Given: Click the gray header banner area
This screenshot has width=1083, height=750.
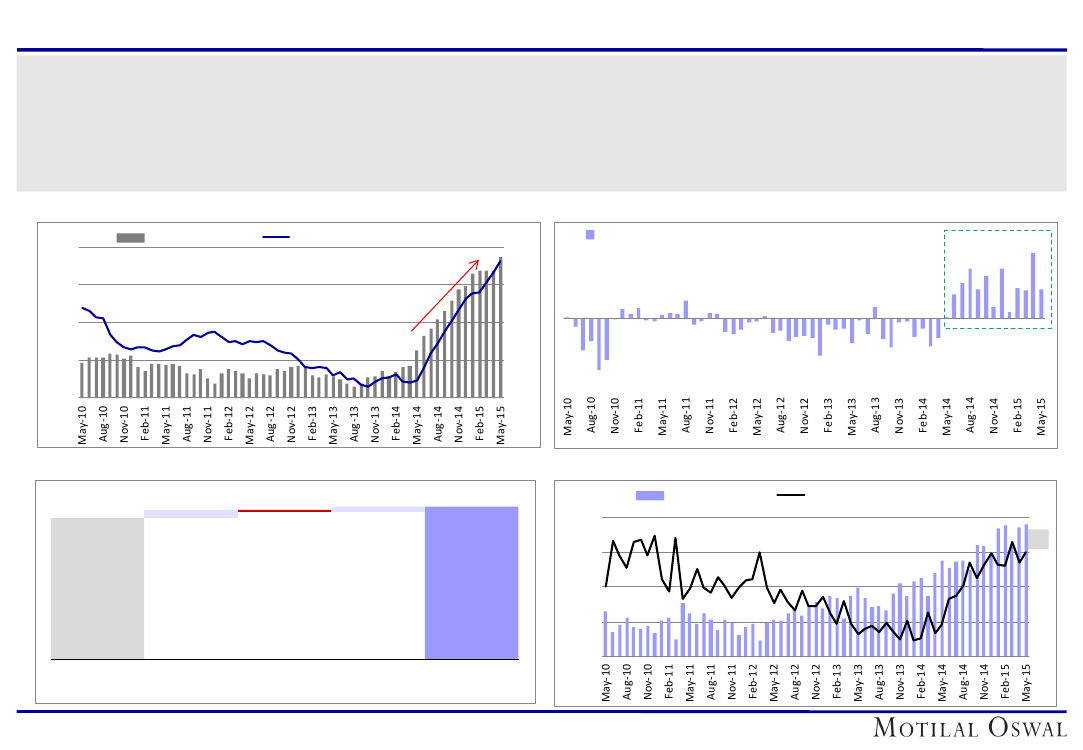Looking at the screenshot, I should coord(541,120).
